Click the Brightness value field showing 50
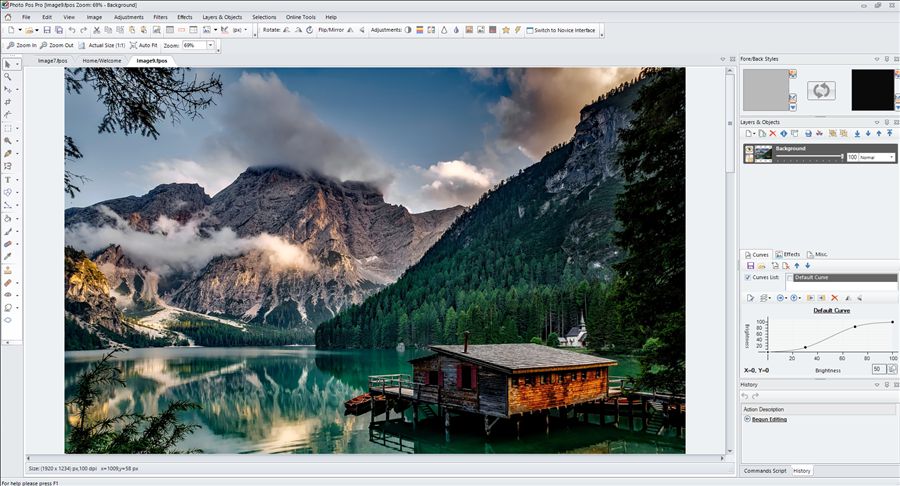The width and height of the screenshot is (900, 486). 878,370
